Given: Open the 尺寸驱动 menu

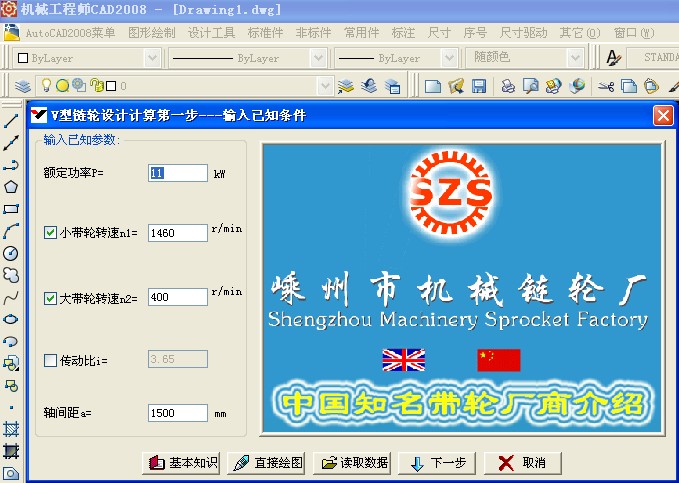Looking at the screenshot, I should (523, 33).
